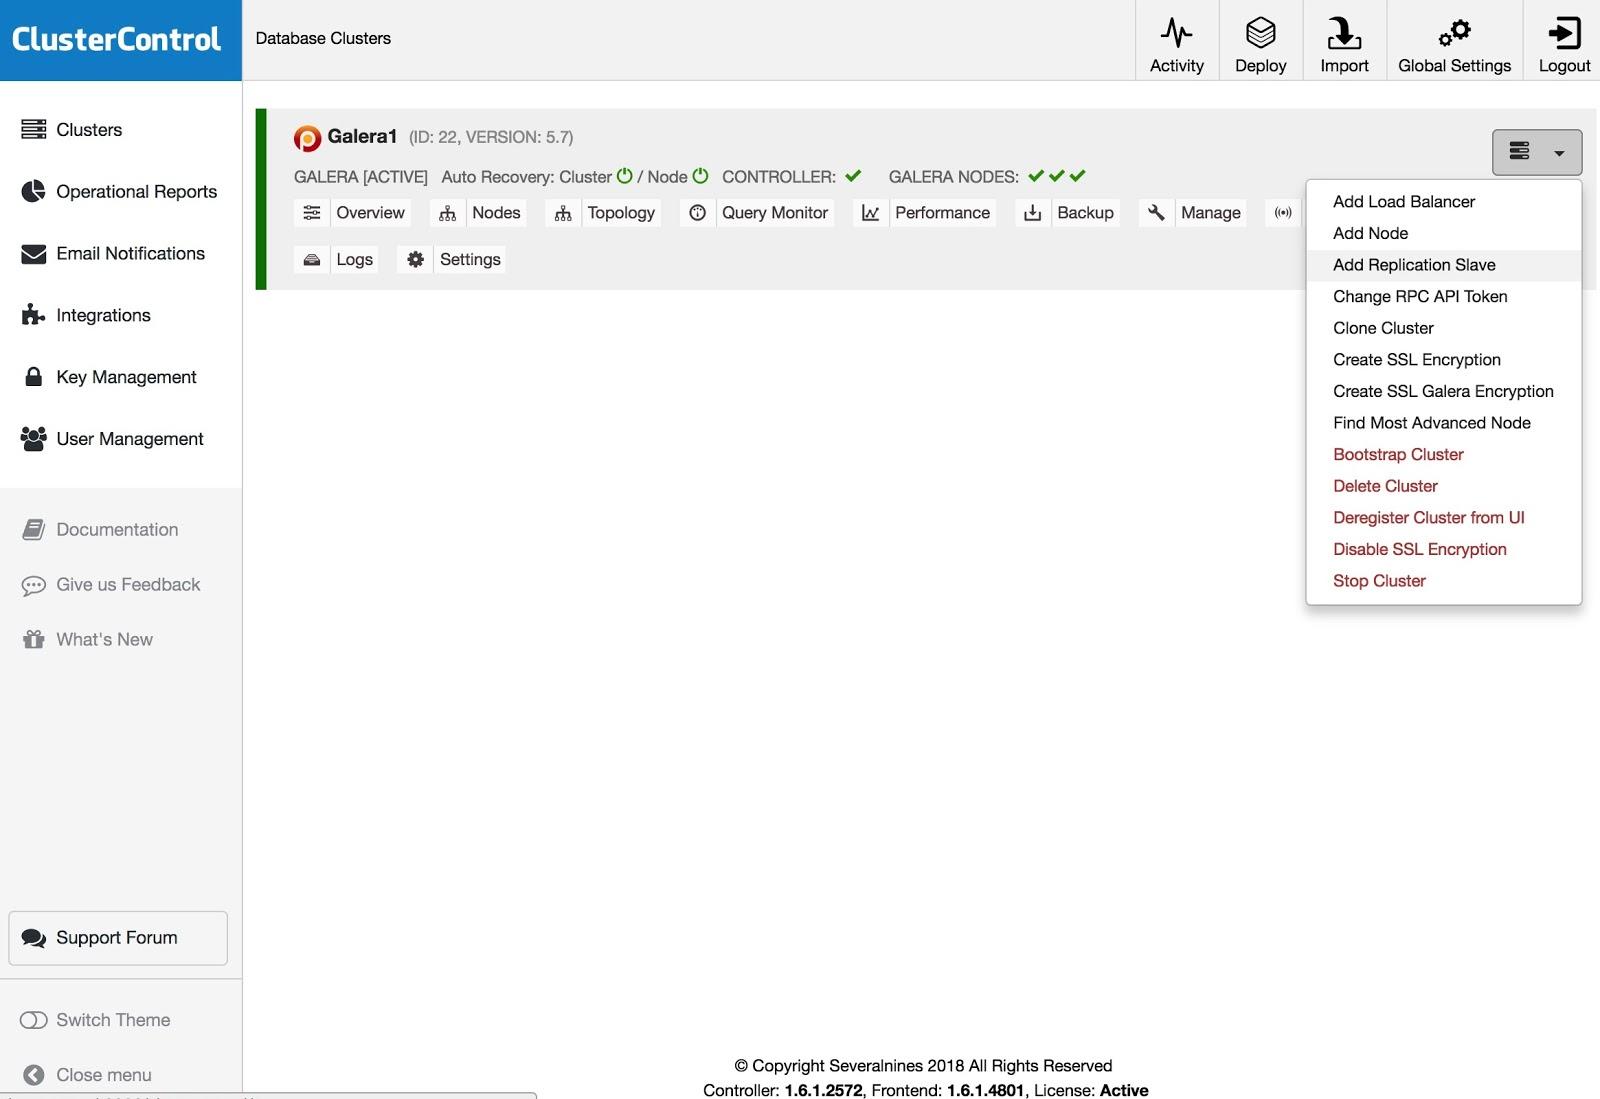This screenshot has width=1600, height=1099.
Task: Choose Create SSL Encryption
Action: coord(1416,360)
